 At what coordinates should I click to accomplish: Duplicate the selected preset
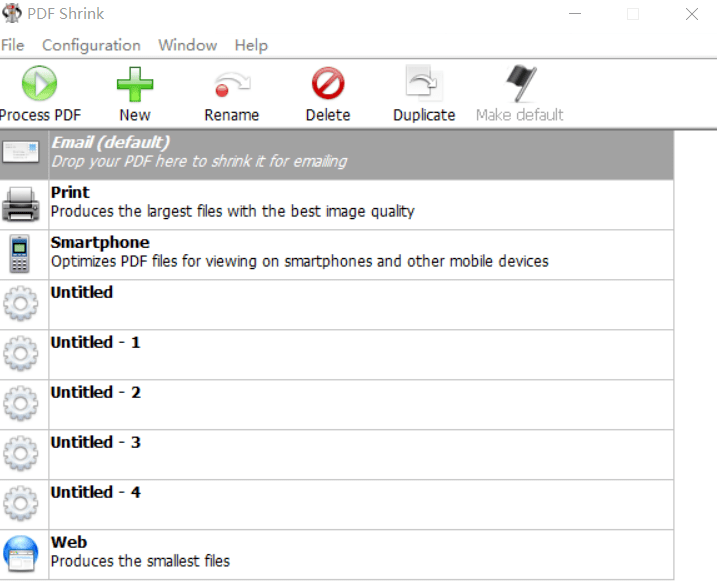(424, 83)
